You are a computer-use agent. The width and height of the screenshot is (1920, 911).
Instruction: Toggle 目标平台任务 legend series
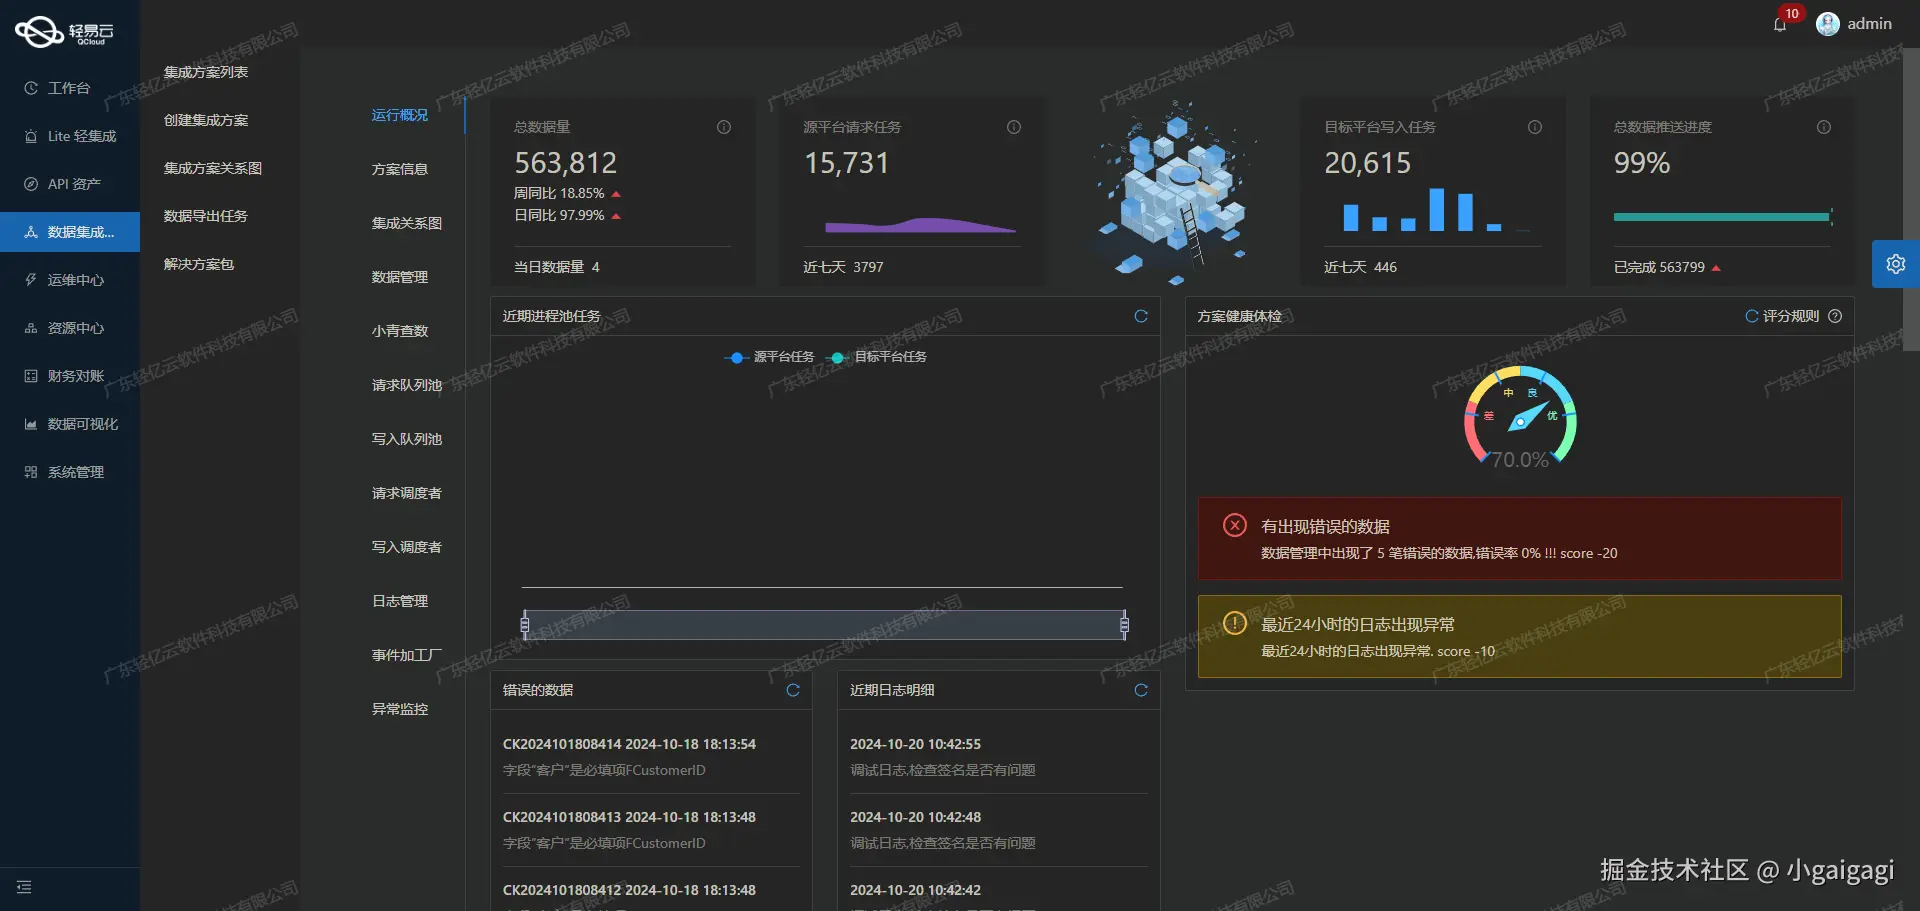tap(877, 357)
